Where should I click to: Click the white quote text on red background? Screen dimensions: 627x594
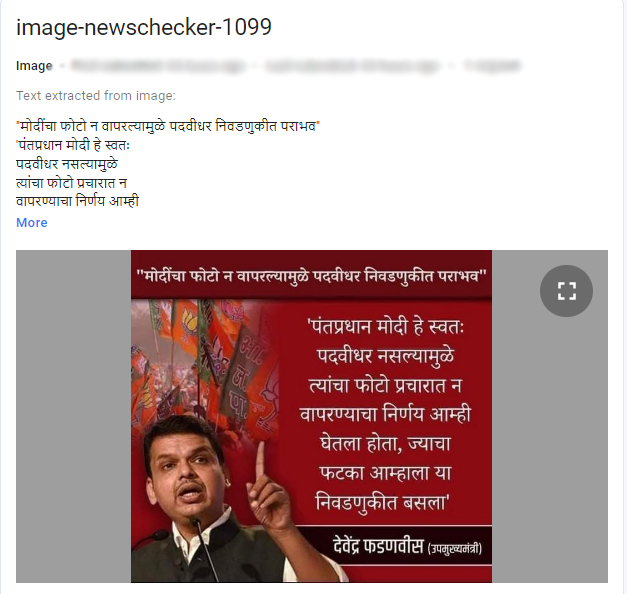pos(385,414)
